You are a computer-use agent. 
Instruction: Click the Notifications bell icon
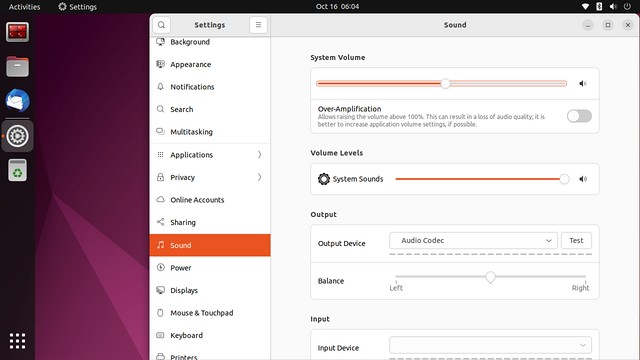160,87
